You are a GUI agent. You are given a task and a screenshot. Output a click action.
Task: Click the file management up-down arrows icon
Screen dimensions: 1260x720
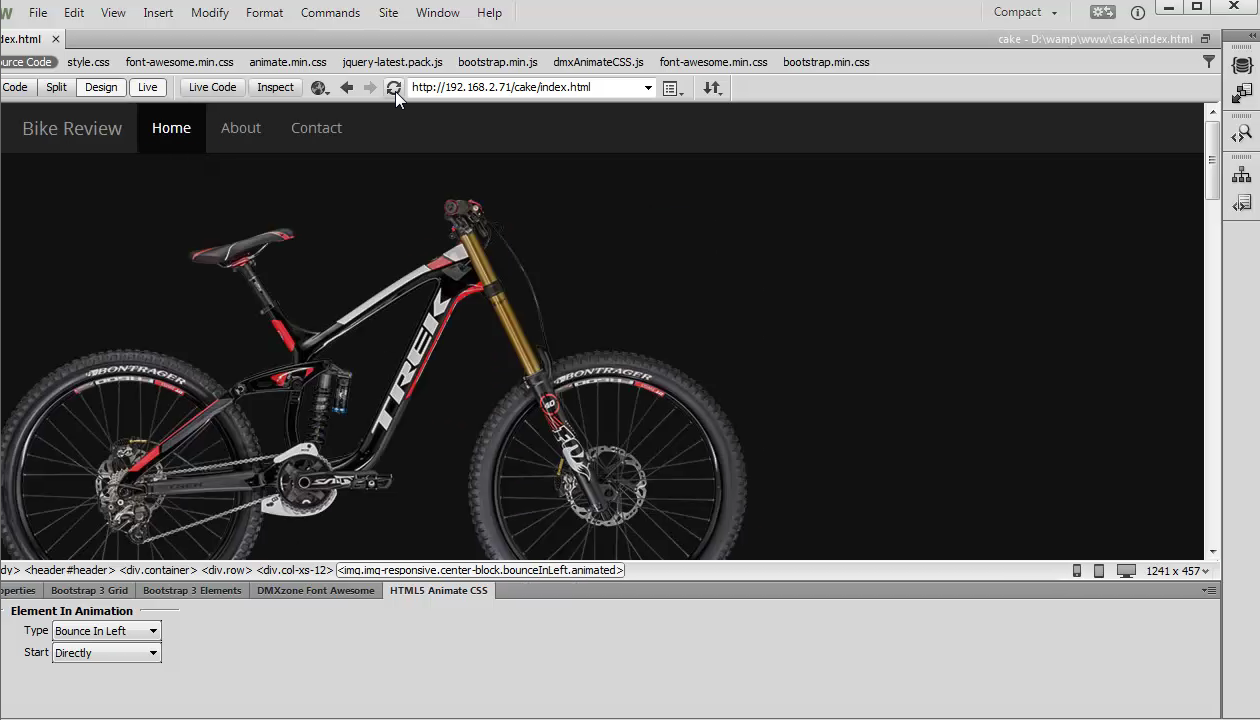(712, 88)
